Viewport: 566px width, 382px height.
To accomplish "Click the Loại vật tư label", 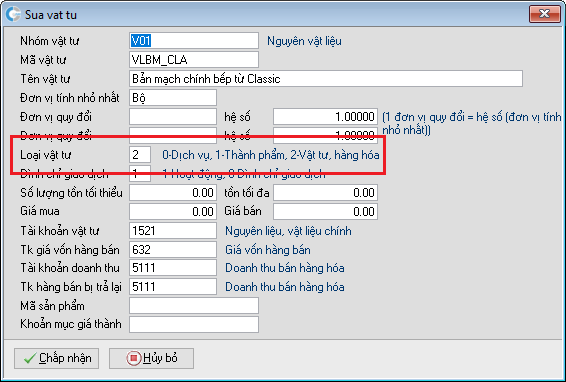I will click(x=45, y=155).
